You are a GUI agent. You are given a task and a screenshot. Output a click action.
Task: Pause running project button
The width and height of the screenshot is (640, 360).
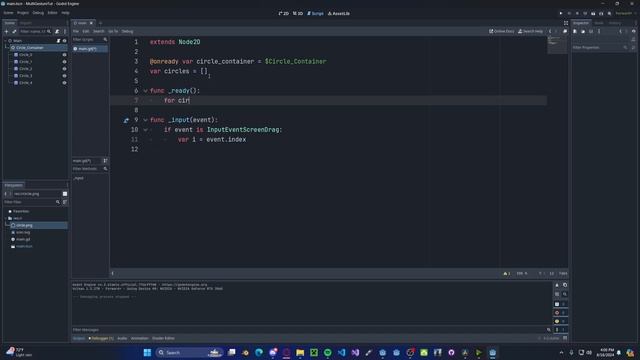(569, 13)
